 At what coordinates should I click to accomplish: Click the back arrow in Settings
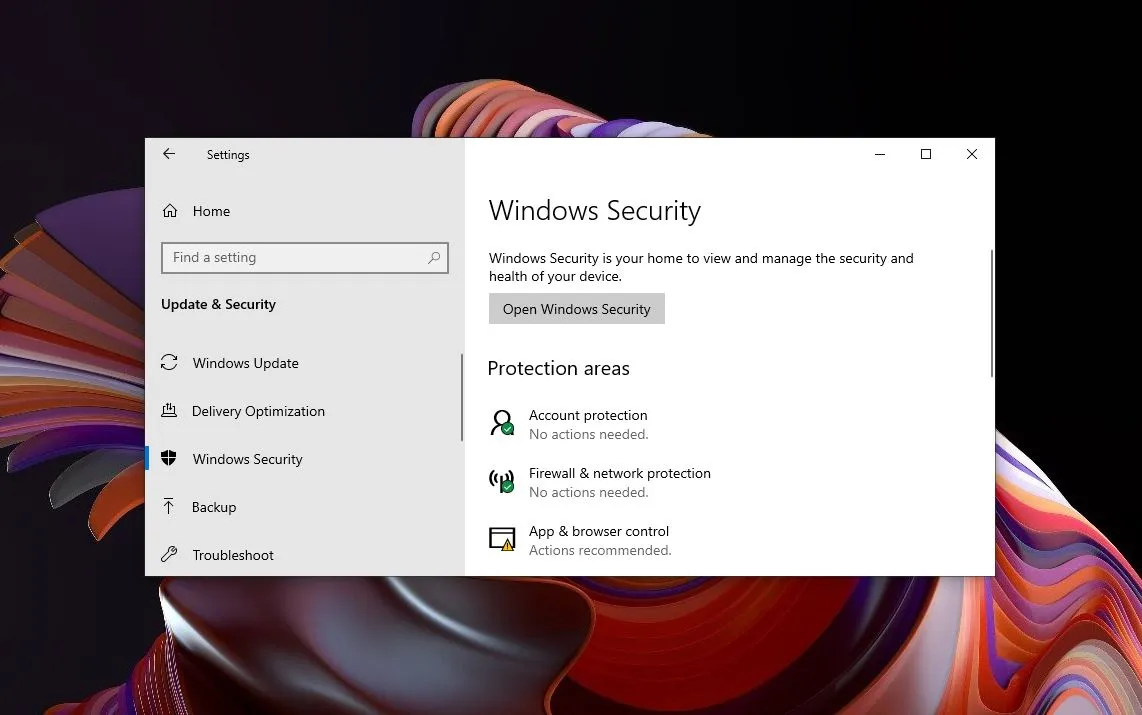point(169,154)
